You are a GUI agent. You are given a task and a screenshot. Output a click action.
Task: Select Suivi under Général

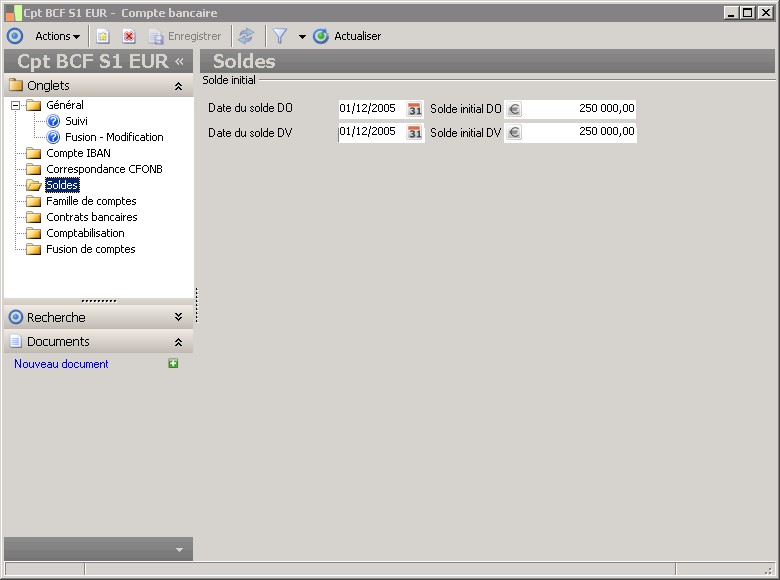click(x=76, y=121)
